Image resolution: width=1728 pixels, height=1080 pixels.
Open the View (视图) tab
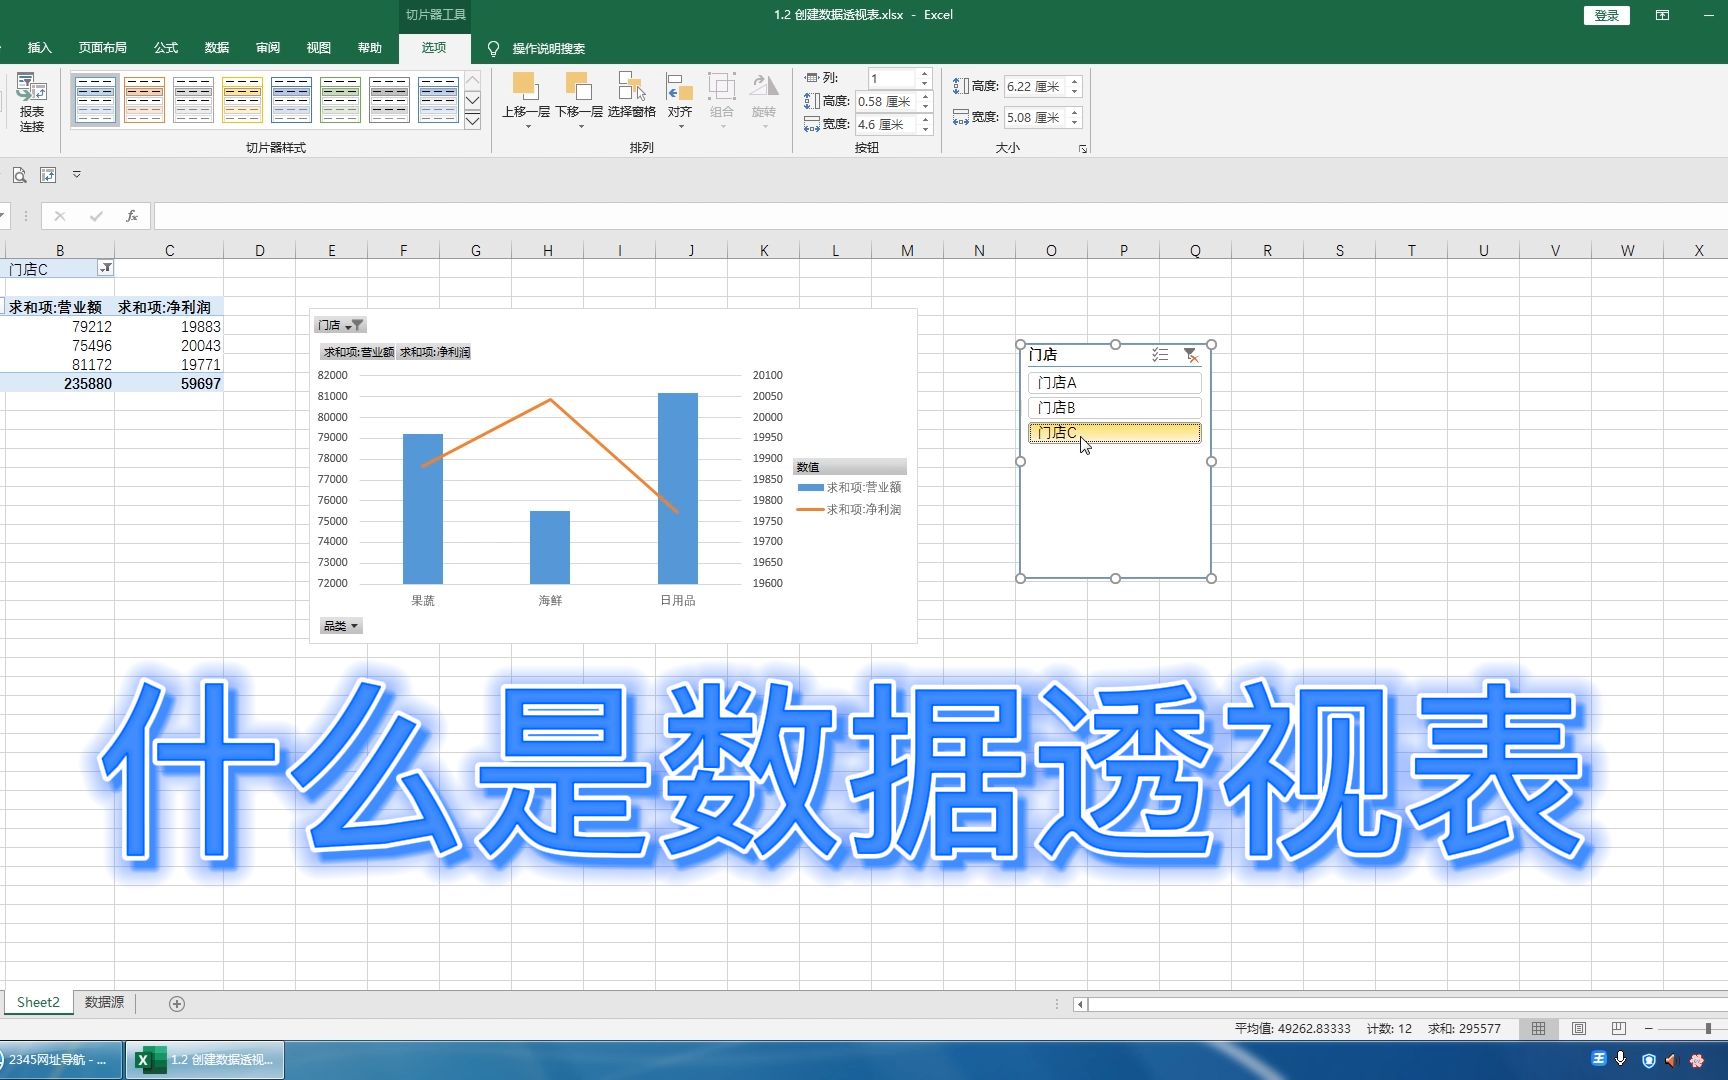(x=319, y=48)
